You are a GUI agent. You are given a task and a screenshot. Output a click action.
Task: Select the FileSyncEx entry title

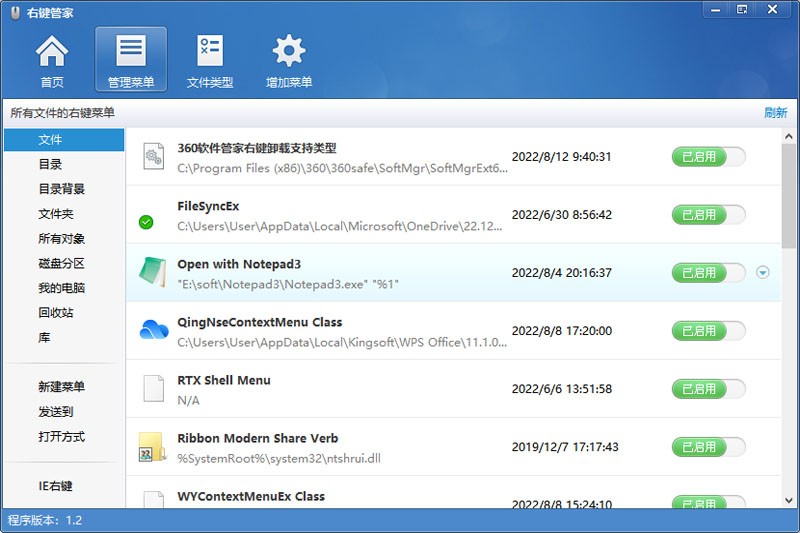pos(208,206)
